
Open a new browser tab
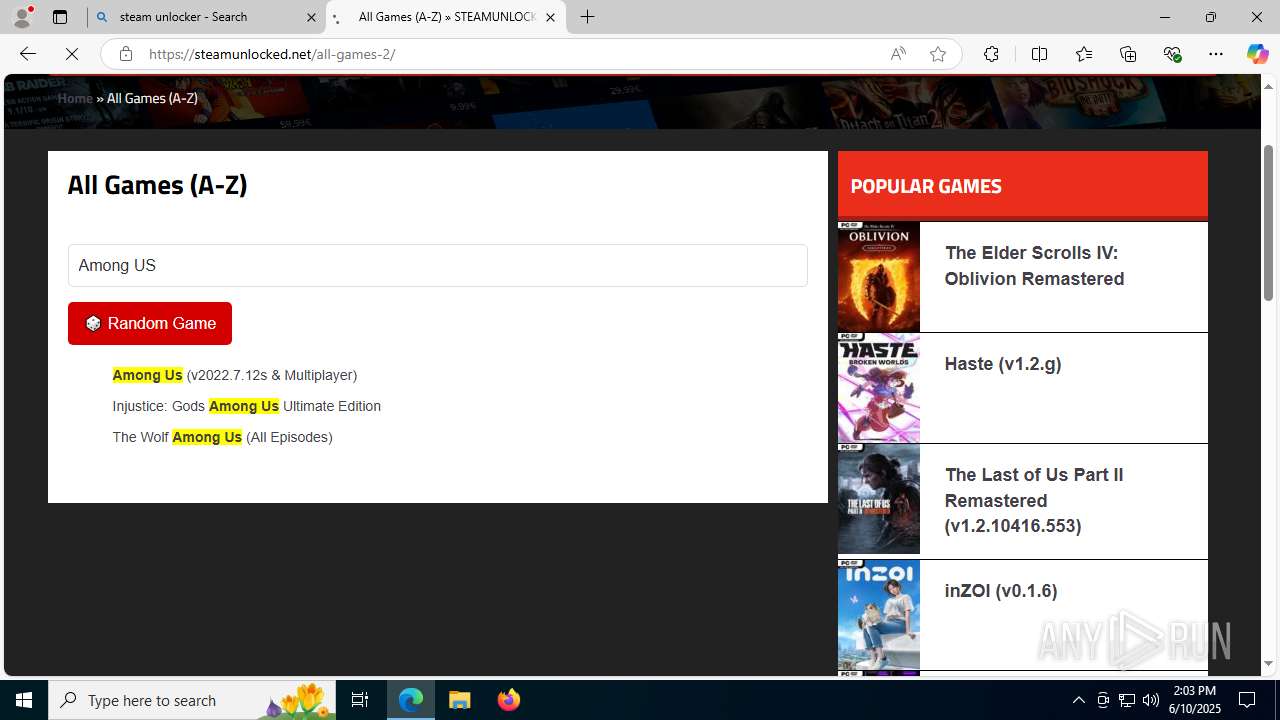coord(588,17)
